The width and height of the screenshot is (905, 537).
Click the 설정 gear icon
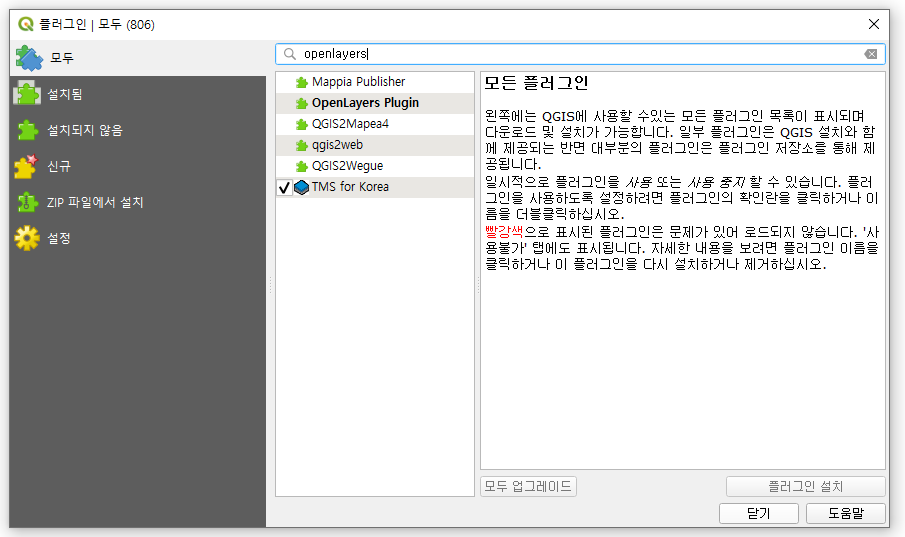[27, 238]
